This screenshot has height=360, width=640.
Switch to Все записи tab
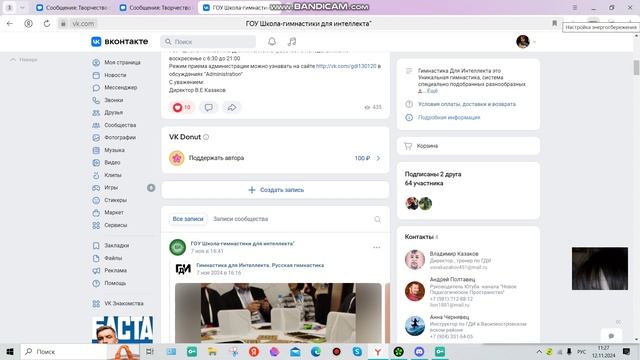(188, 219)
